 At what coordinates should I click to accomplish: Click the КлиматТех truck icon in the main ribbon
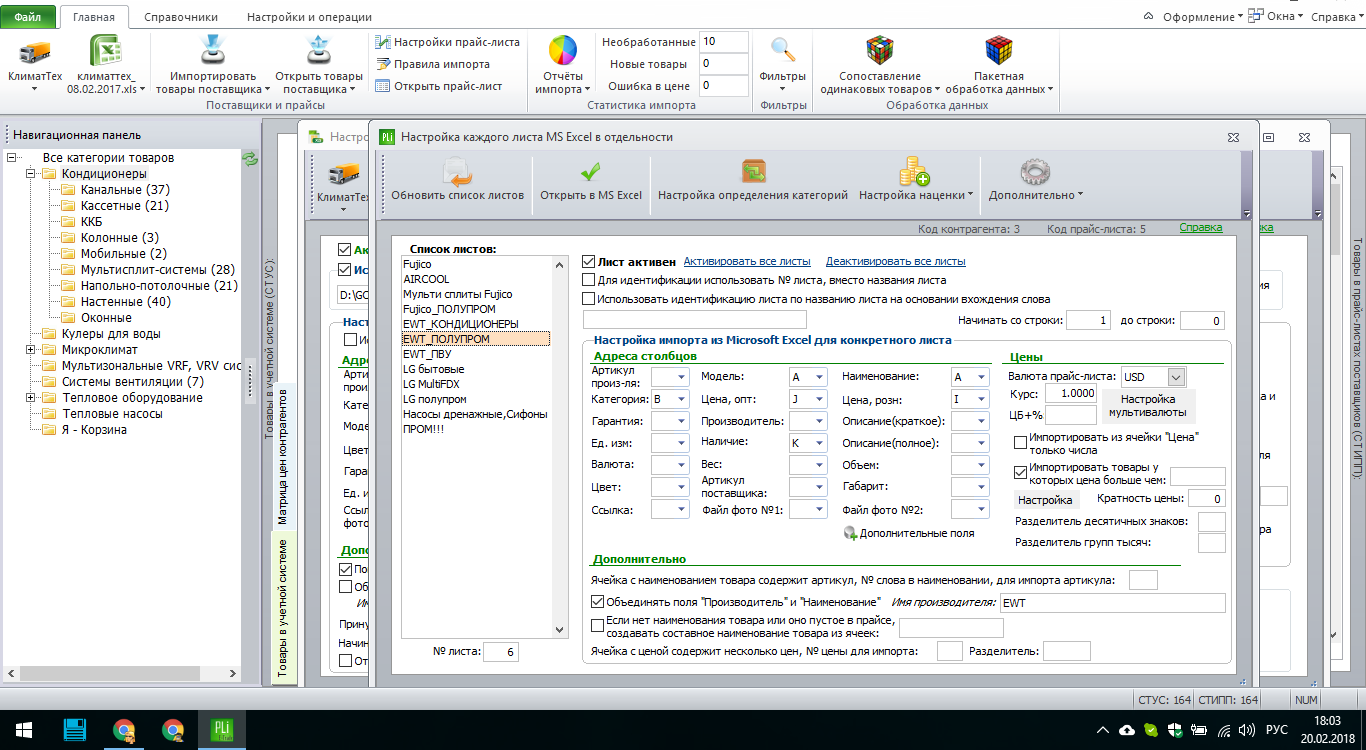tap(34, 51)
